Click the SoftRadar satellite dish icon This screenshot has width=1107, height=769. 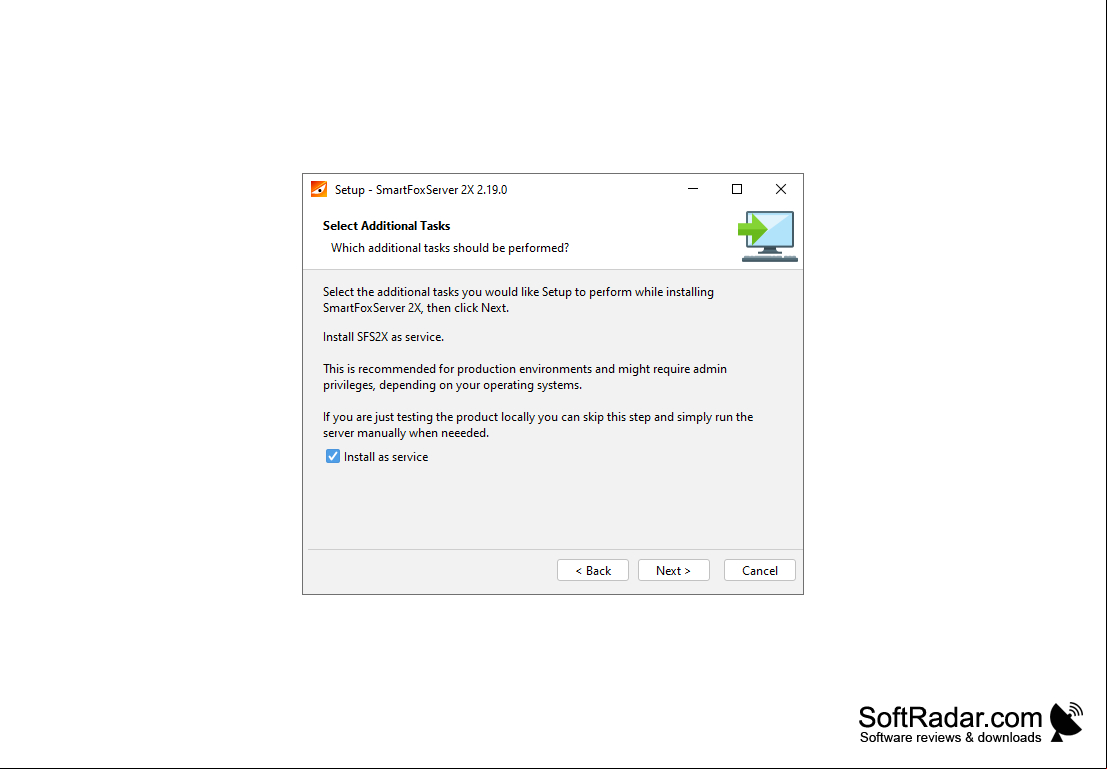[1066, 722]
